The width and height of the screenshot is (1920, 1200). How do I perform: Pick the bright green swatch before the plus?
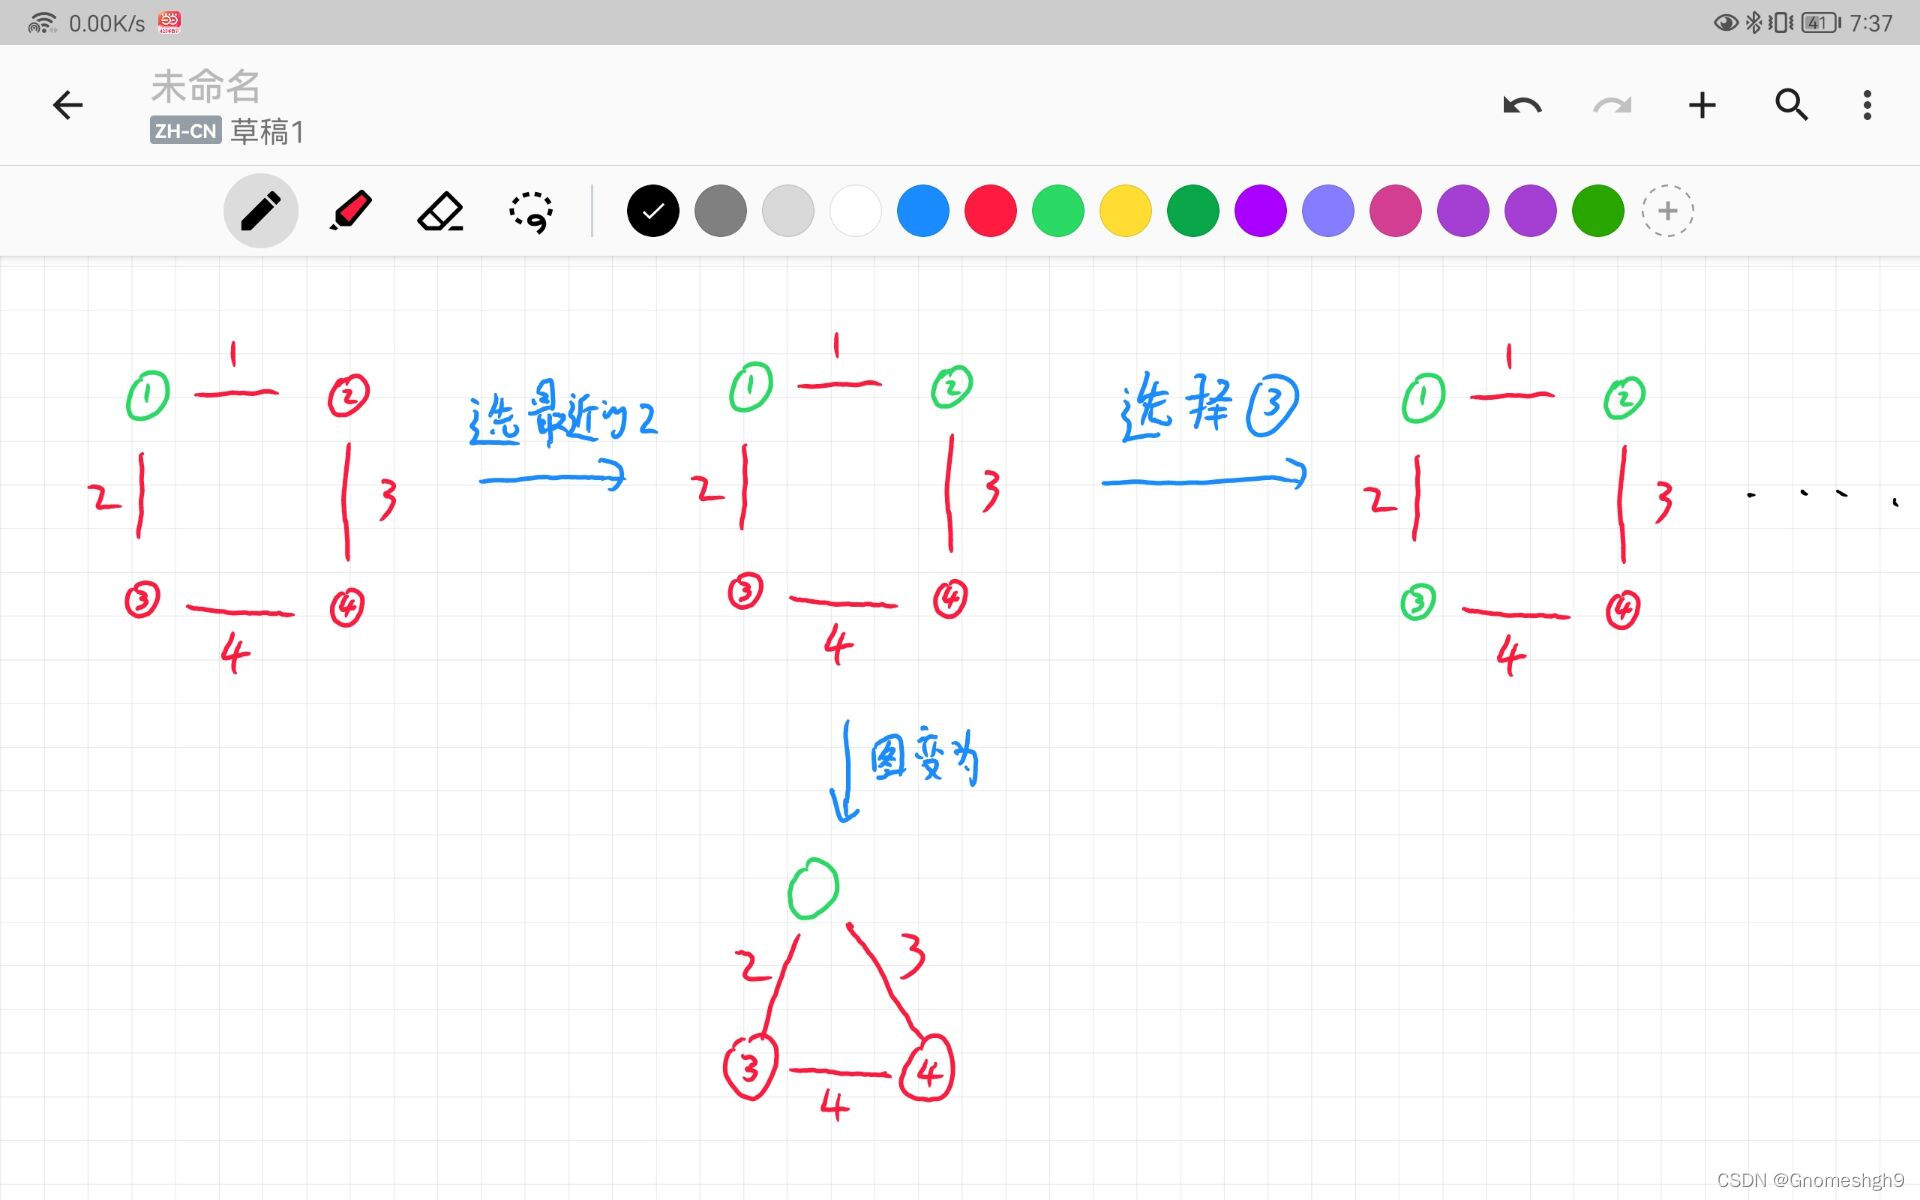[x=1598, y=211]
